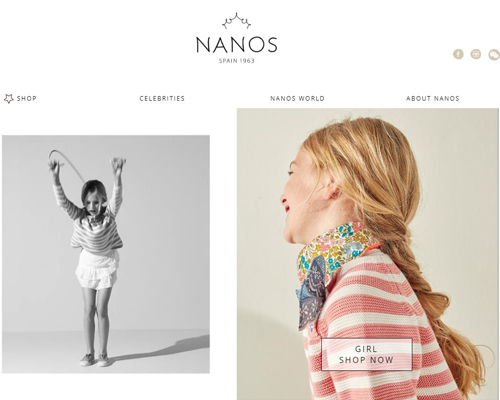Click the SPAIN 1963 tagline text

[x=237, y=61]
